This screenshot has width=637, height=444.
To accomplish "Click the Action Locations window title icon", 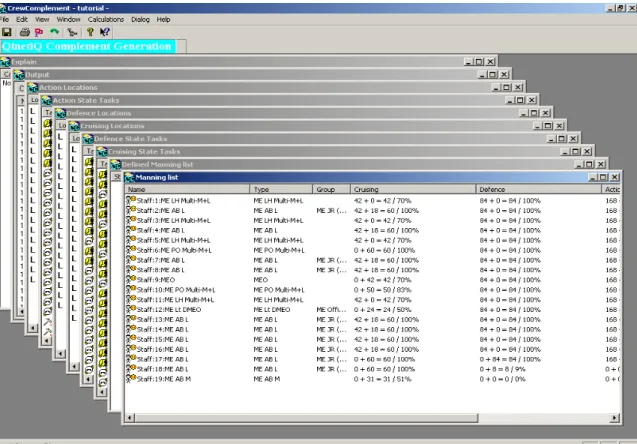I will click(x=33, y=87).
